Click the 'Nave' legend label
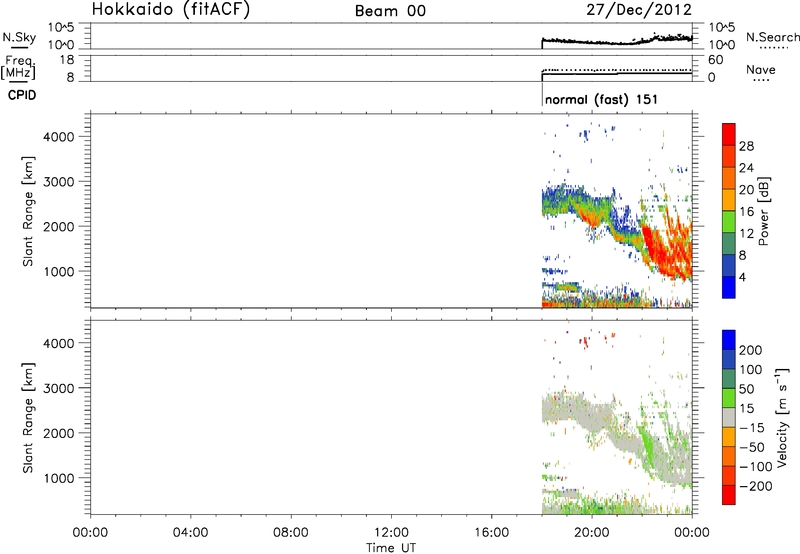The image size is (800, 554). tap(761, 69)
